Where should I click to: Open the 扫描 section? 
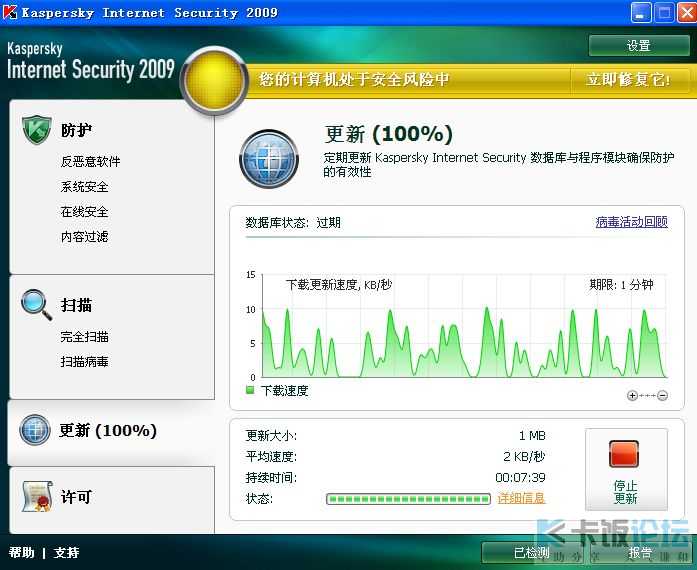(76, 305)
